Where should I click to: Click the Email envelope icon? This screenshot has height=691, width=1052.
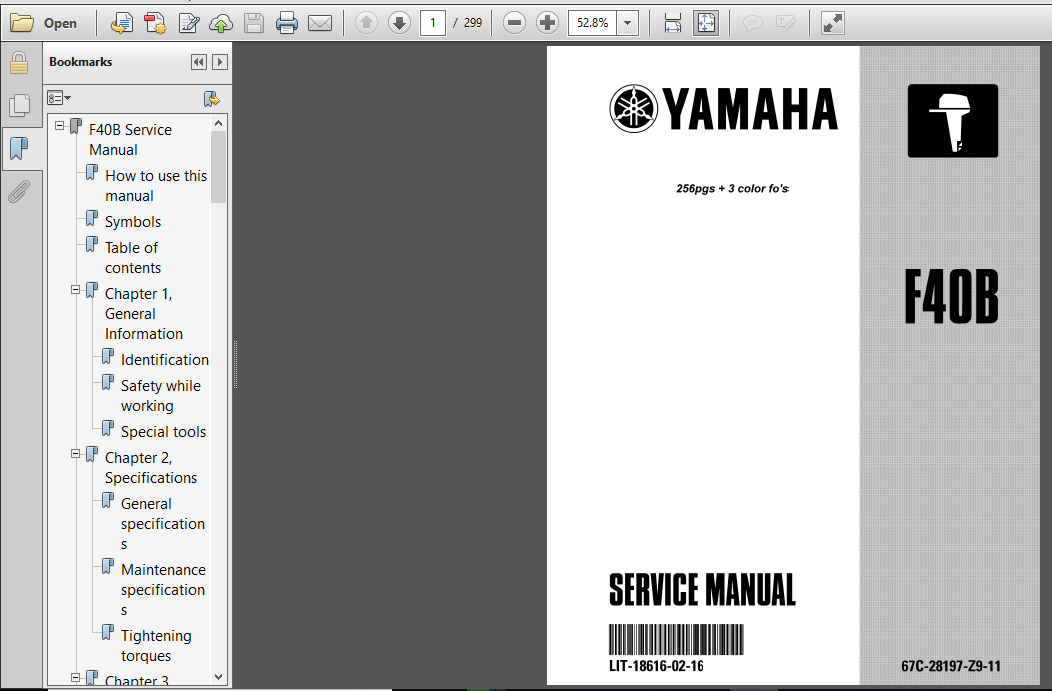(x=320, y=23)
